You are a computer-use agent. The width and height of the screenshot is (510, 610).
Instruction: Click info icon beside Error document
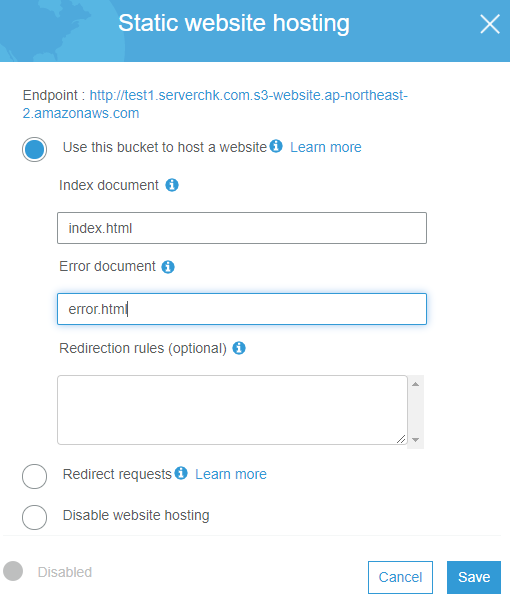[x=168, y=267]
